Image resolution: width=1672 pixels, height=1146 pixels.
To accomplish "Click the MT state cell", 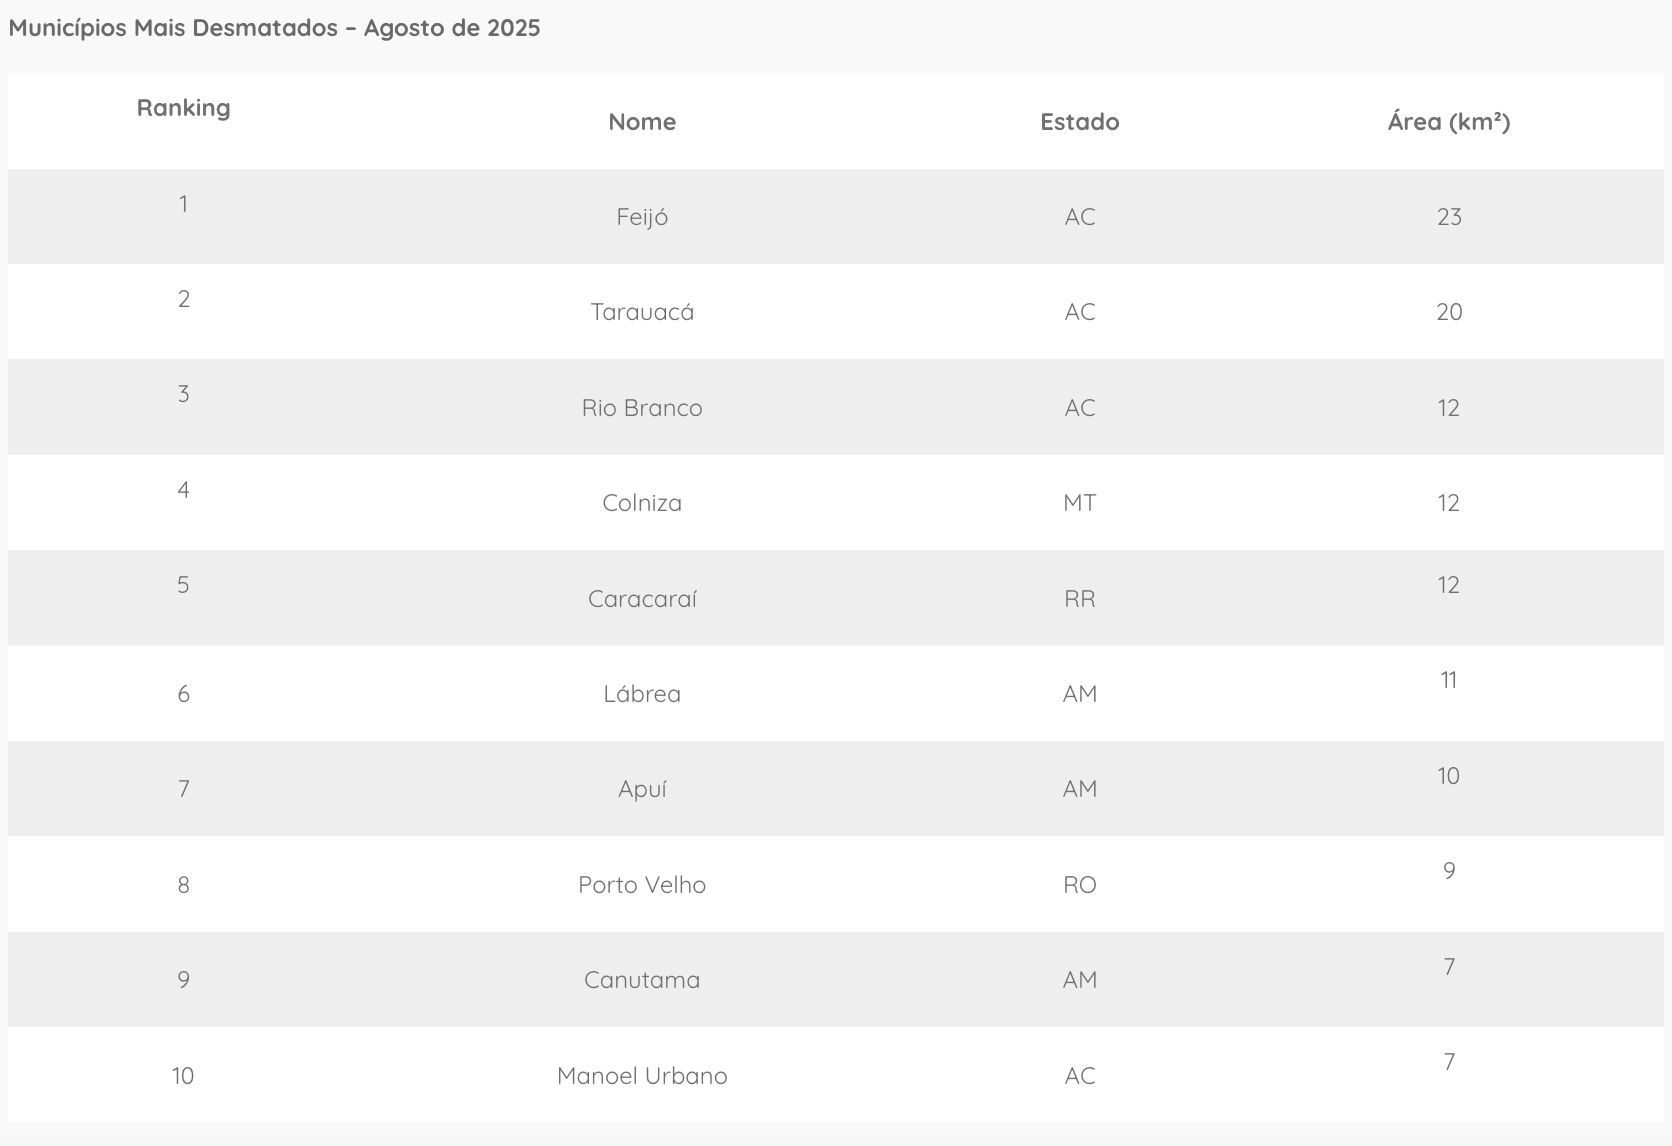I will (1079, 503).
